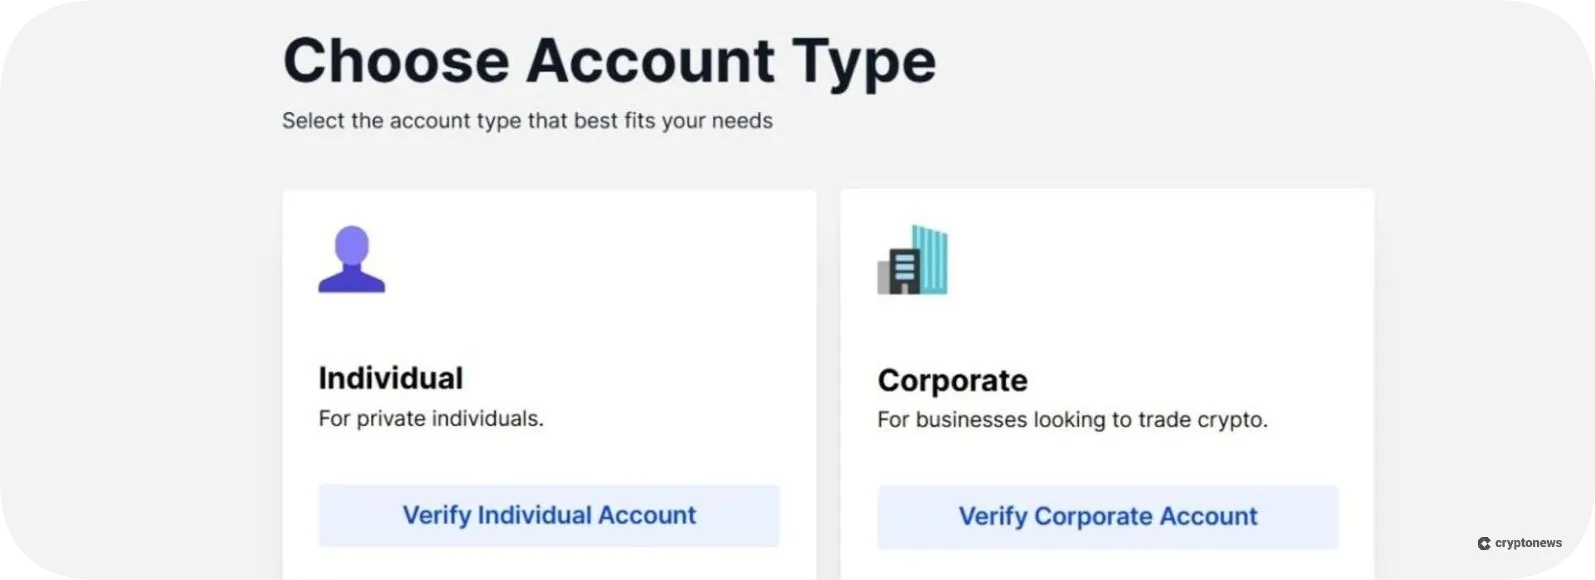
Task: Click the Verify Corporate Account button
Action: click(x=1107, y=516)
